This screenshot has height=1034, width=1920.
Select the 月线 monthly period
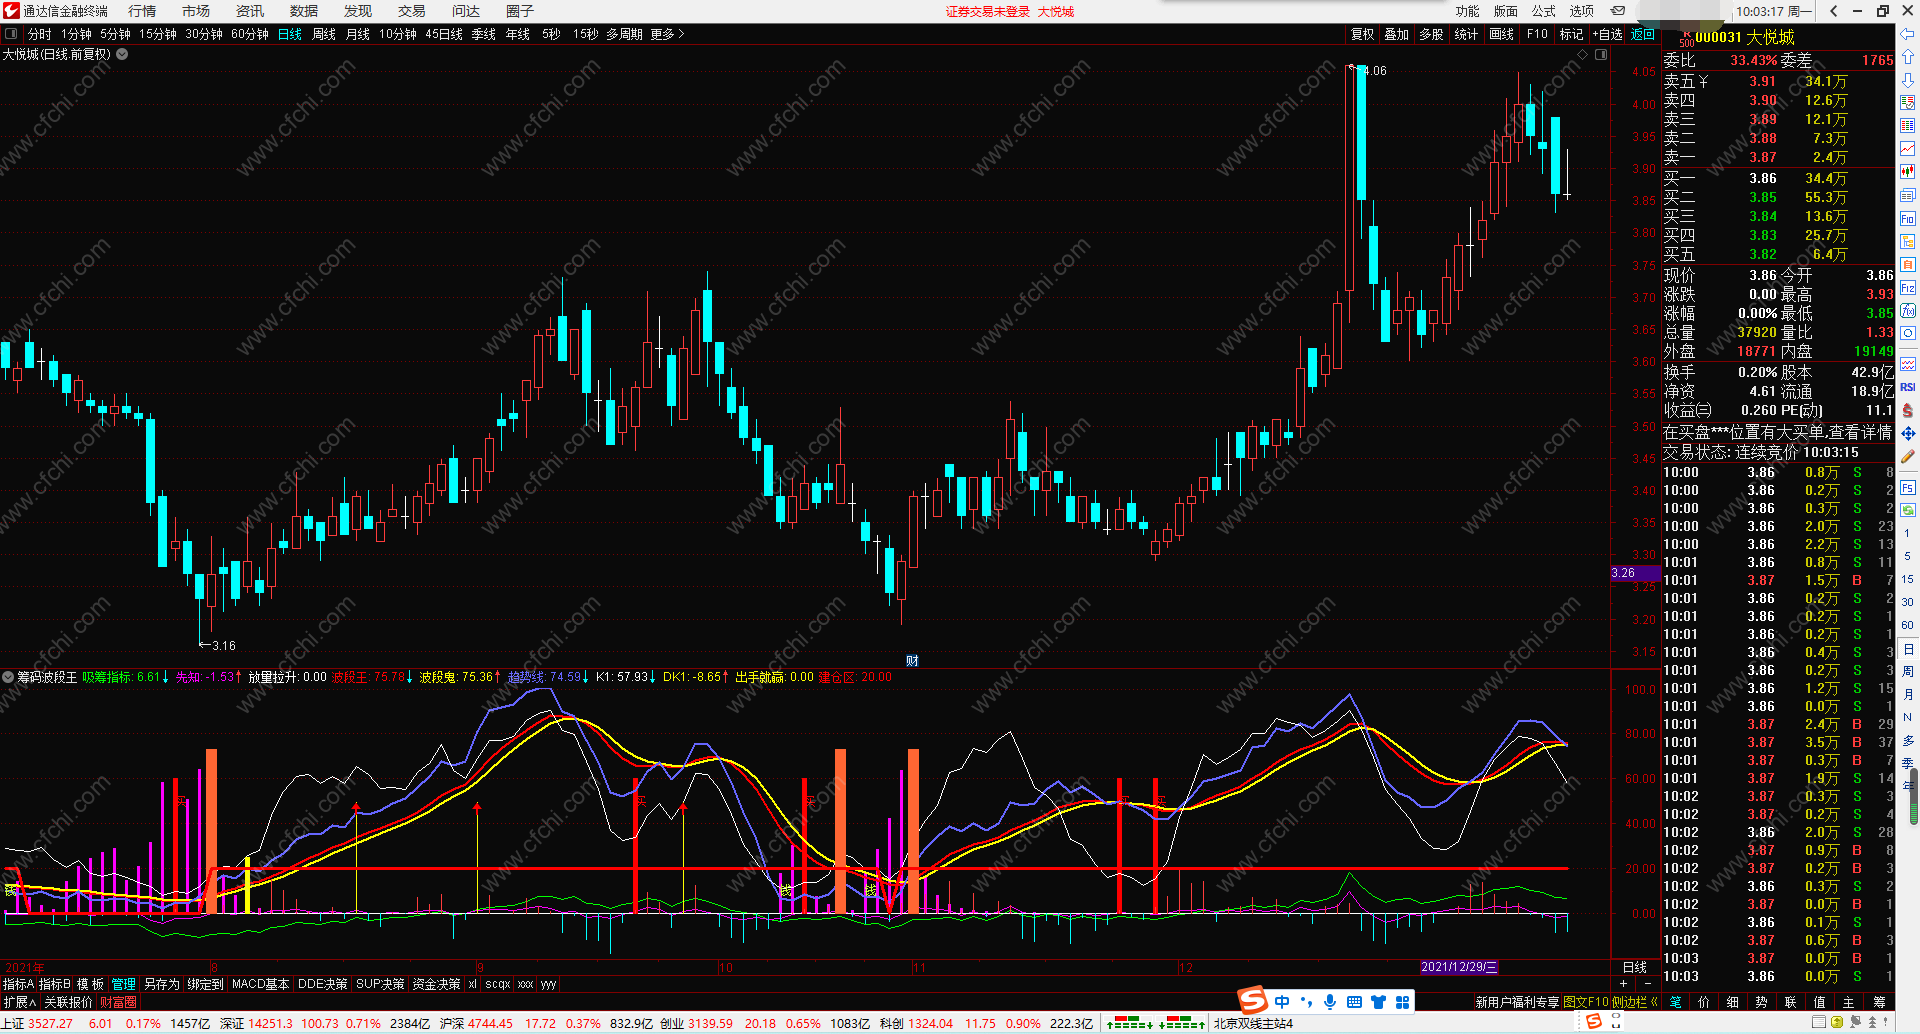click(358, 34)
